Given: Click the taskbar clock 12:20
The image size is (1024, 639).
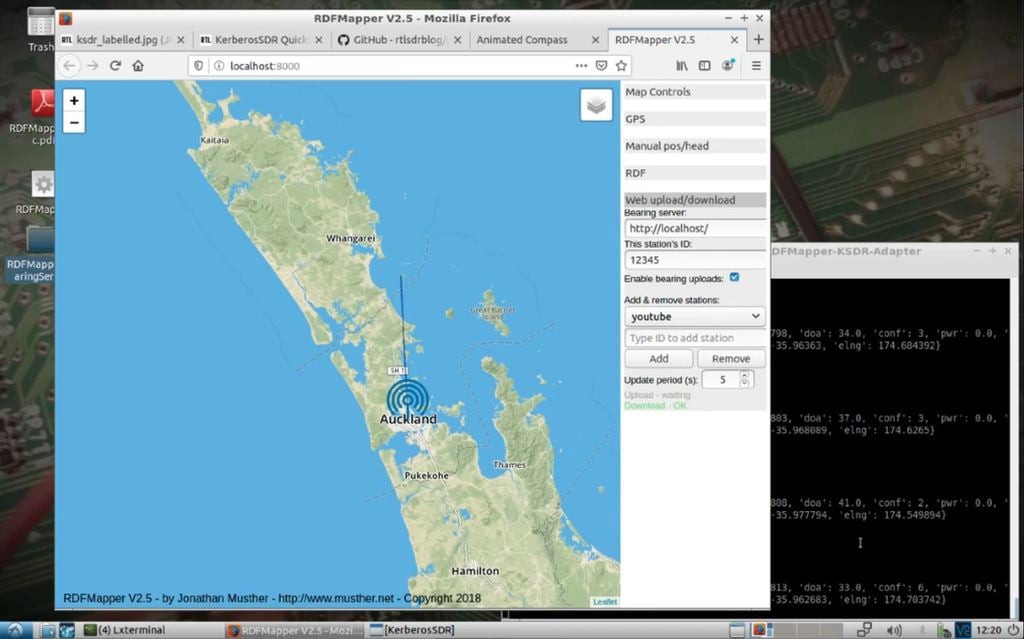Looking at the screenshot, I should 988,630.
